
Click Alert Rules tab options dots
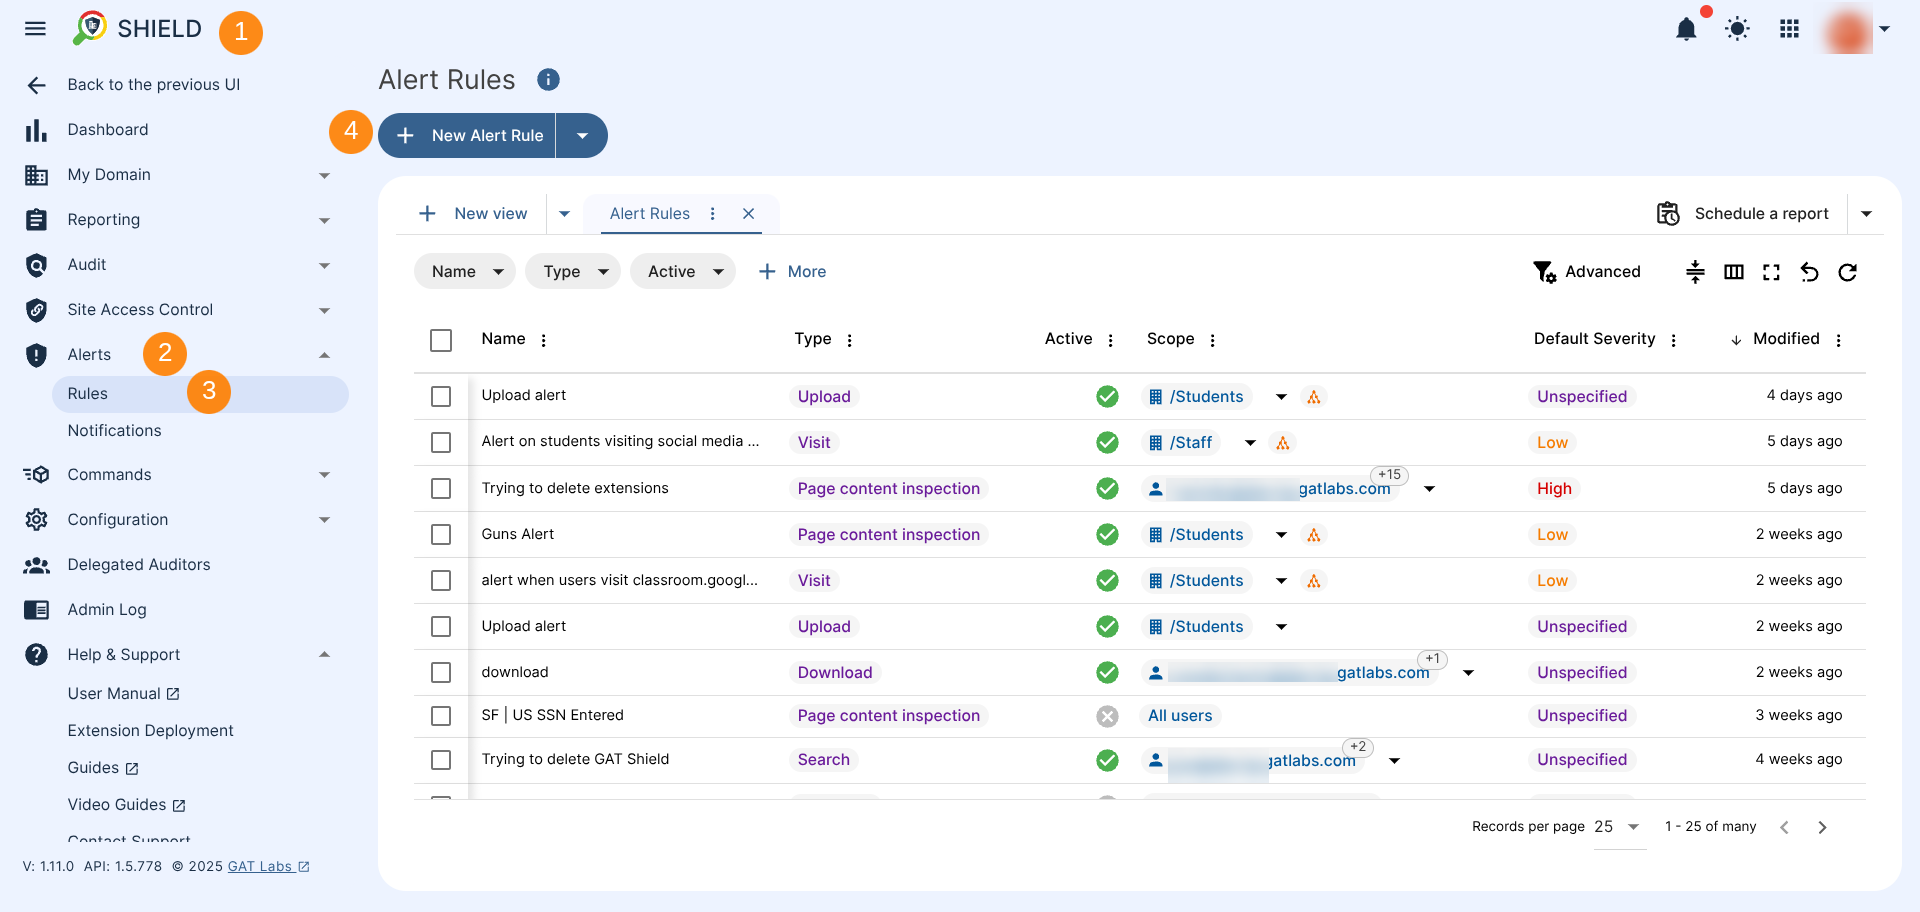coord(713,214)
